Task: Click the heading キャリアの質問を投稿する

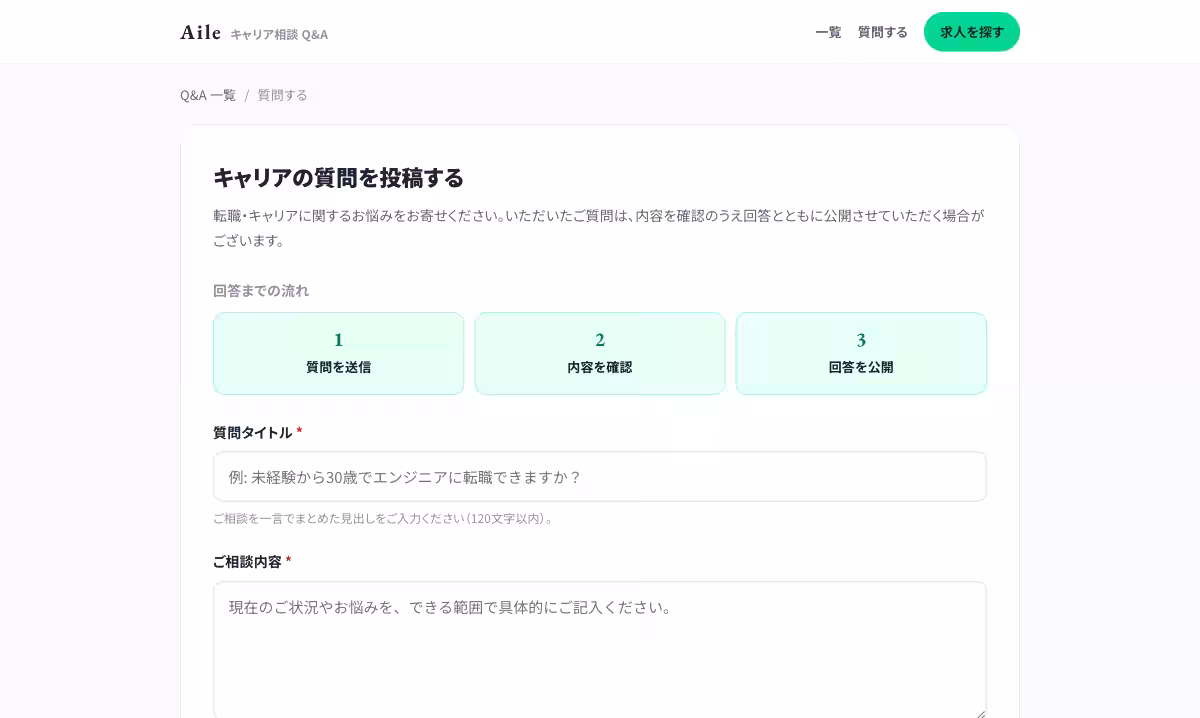Action: click(x=339, y=177)
